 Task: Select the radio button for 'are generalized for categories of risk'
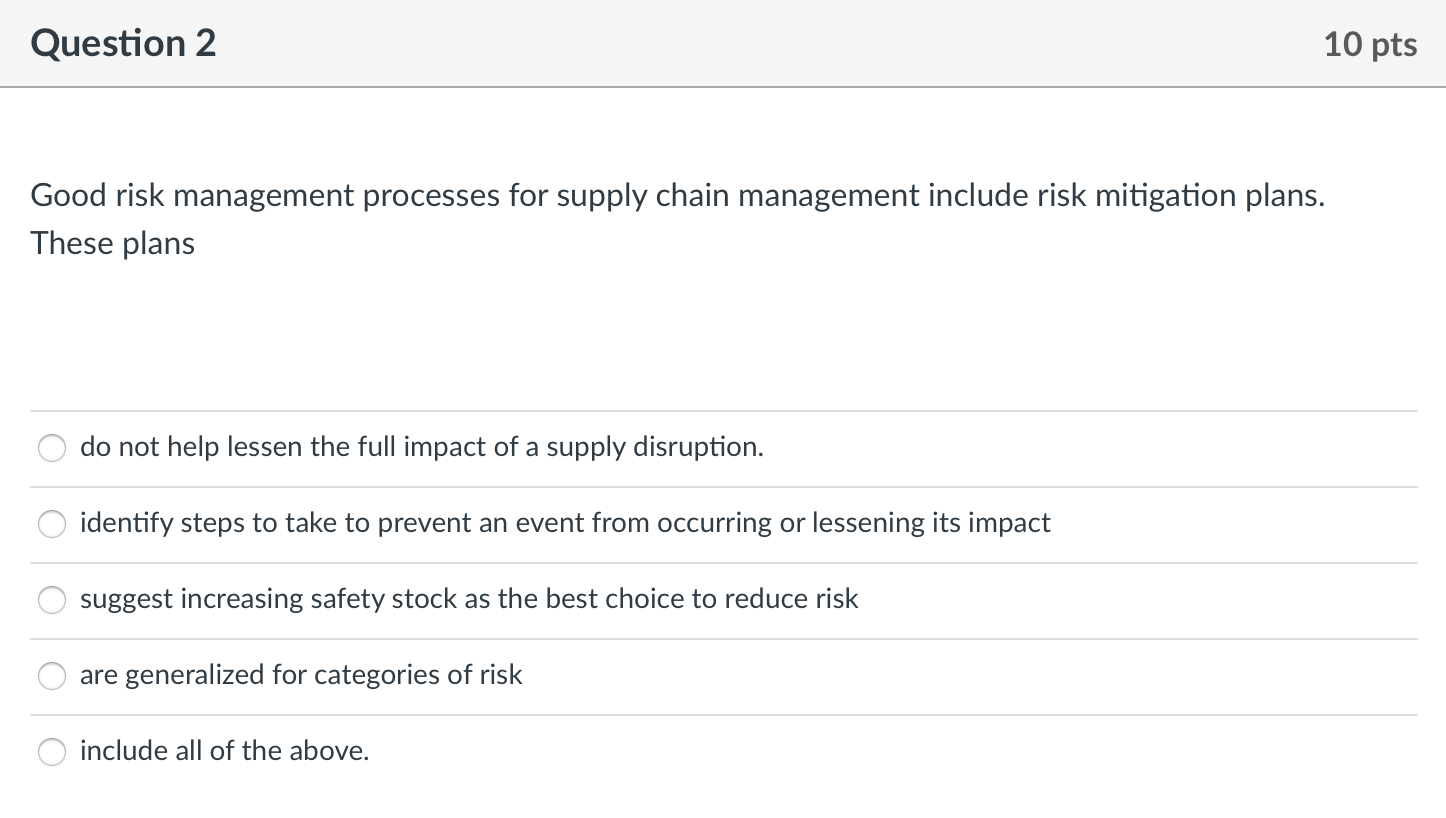(52, 676)
